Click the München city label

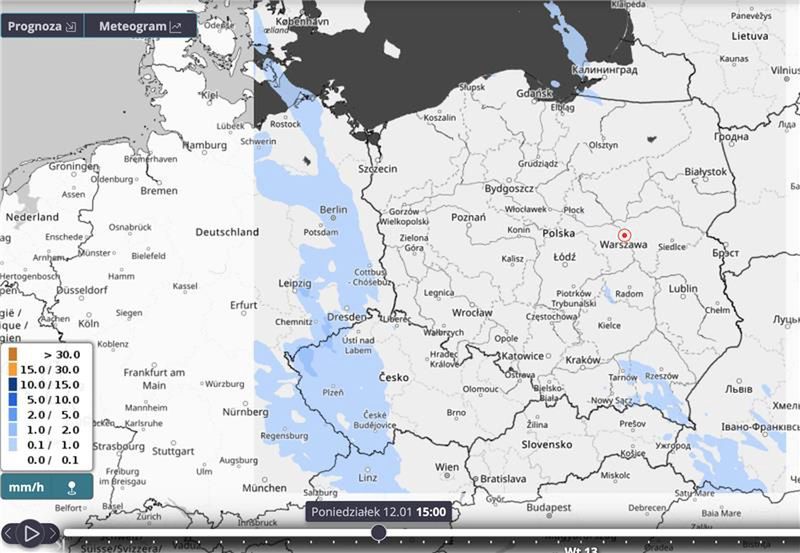(264, 488)
